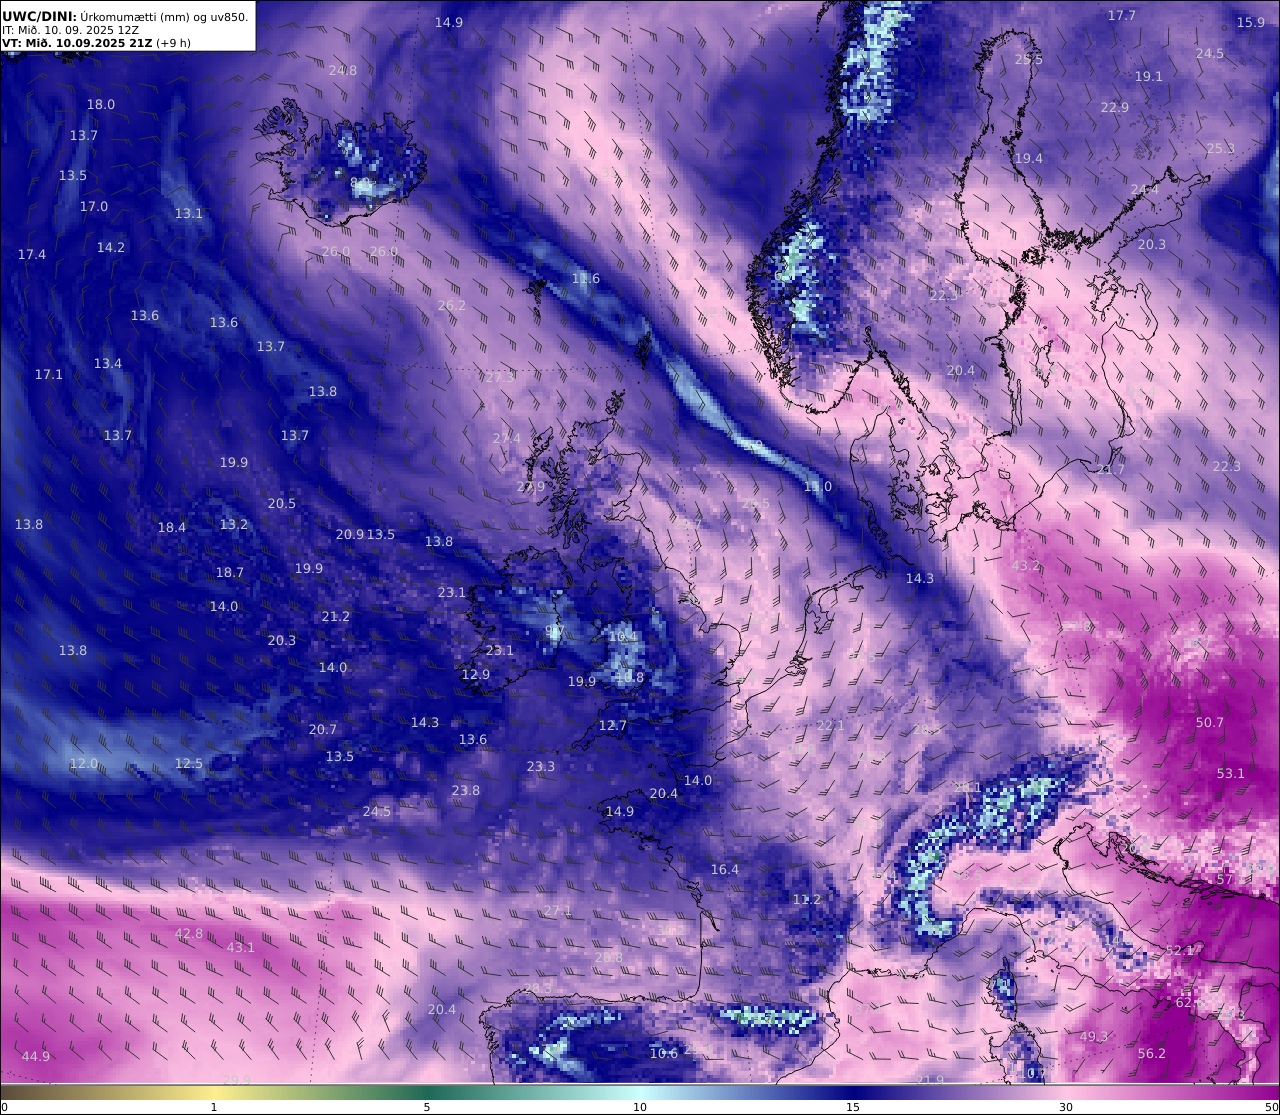Screen dimensions: 1280x1115
Task: Click the 22.9 value on the map
Action: tap(1115, 108)
